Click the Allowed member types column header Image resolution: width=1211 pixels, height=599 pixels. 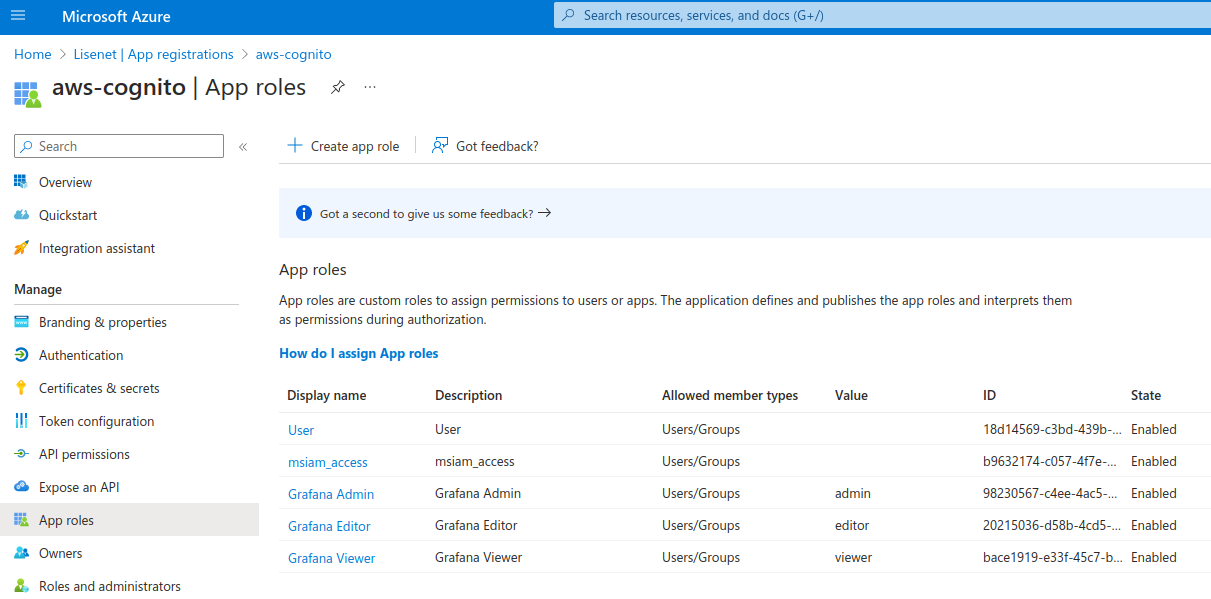tap(730, 395)
